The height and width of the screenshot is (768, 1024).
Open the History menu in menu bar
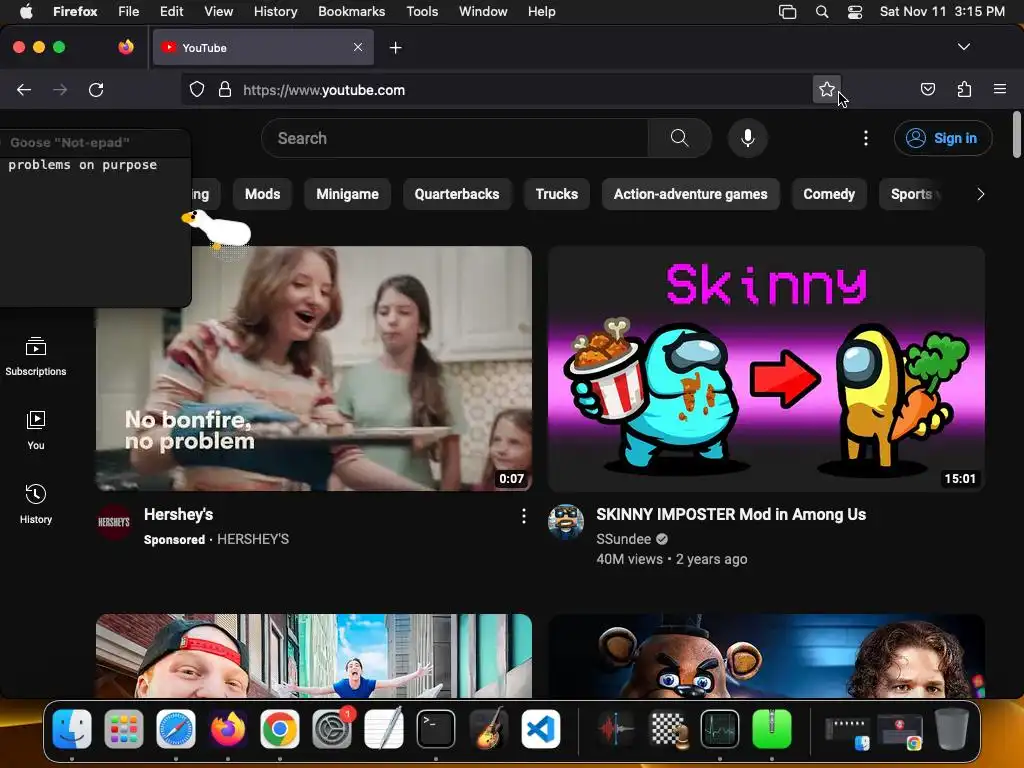pos(275,11)
